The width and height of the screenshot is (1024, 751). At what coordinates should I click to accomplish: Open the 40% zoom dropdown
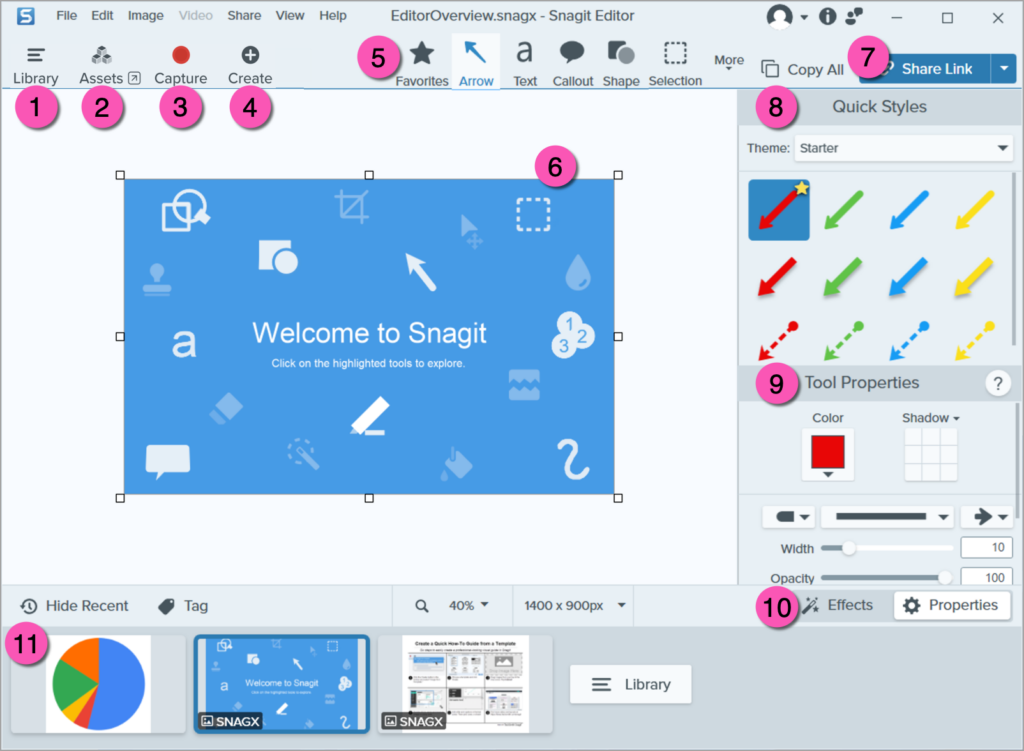[x=468, y=605]
